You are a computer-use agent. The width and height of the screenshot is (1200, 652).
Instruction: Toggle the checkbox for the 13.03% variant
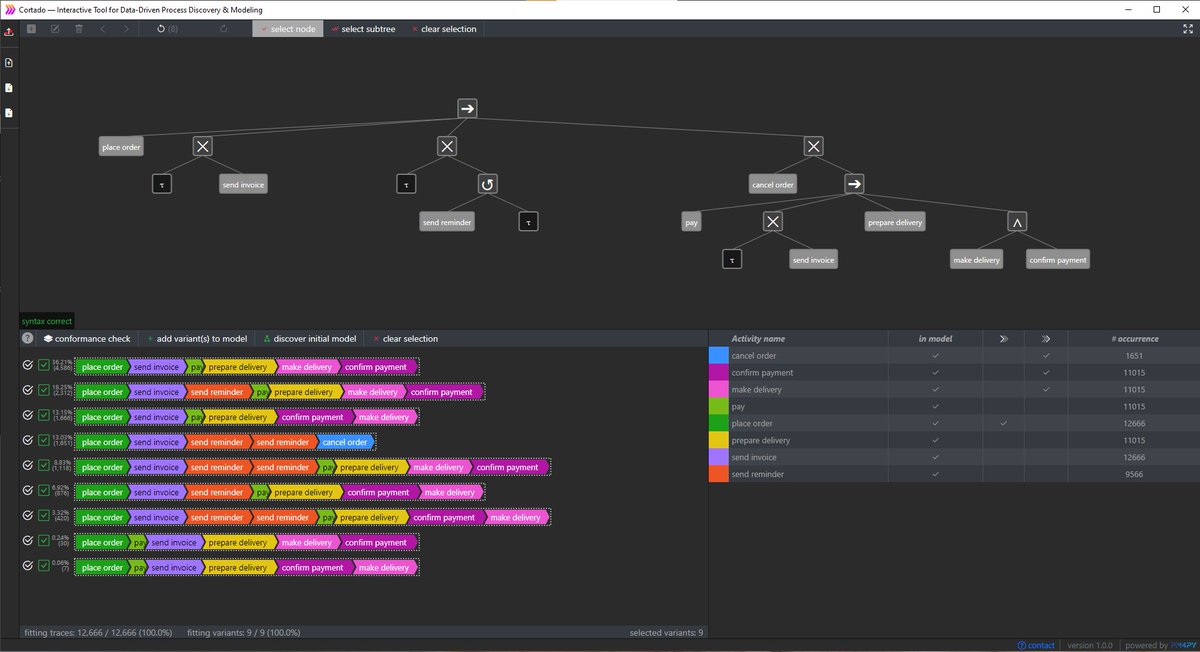click(43, 441)
